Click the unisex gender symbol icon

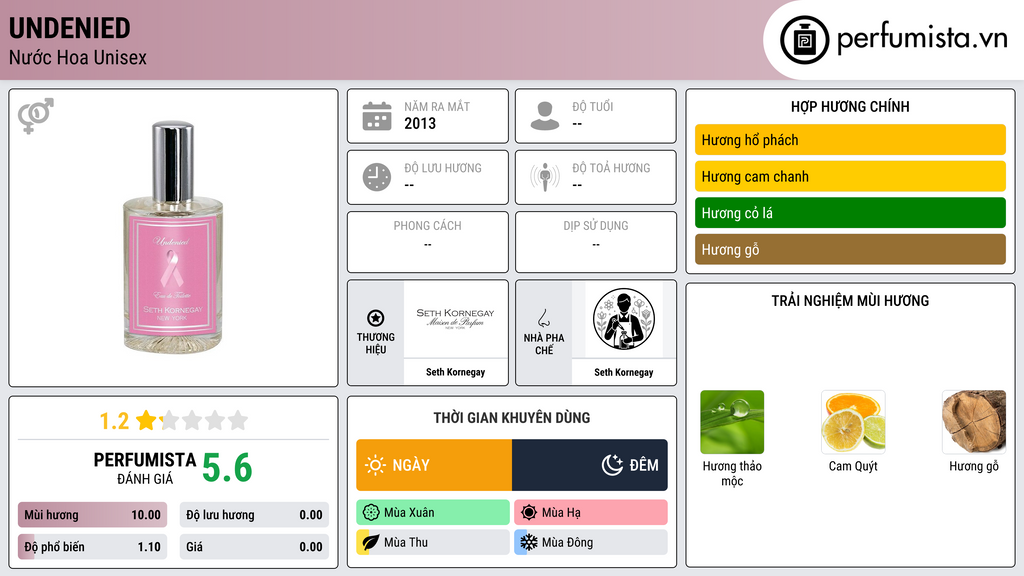click(36, 116)
